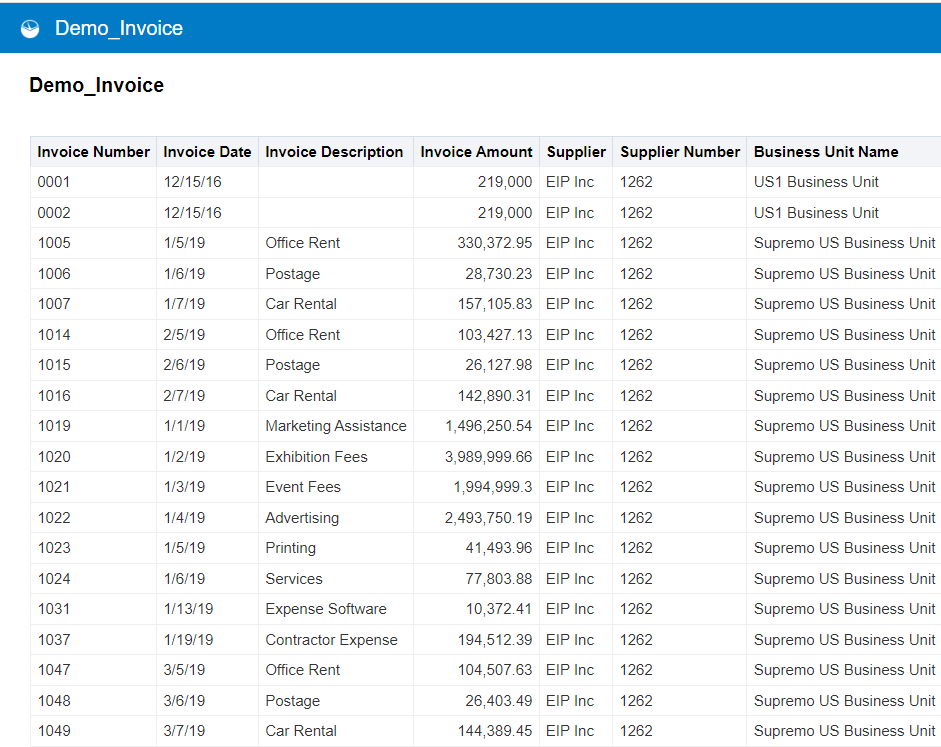Click the Contractor Expense description cell
The image size is (941, 747).
(335, 640)
